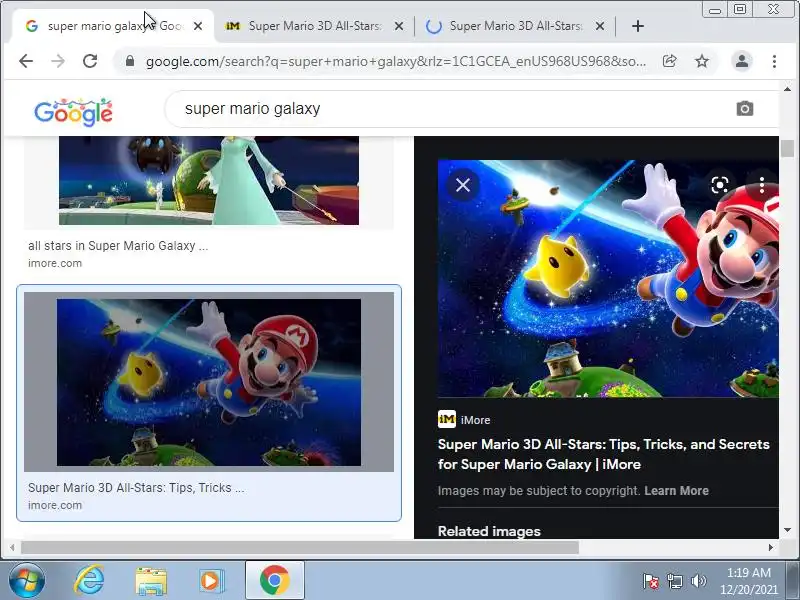Open the Chrome profile avatar icon
The width and height of the screenshot is (800, 600).
tap(742, 61)
